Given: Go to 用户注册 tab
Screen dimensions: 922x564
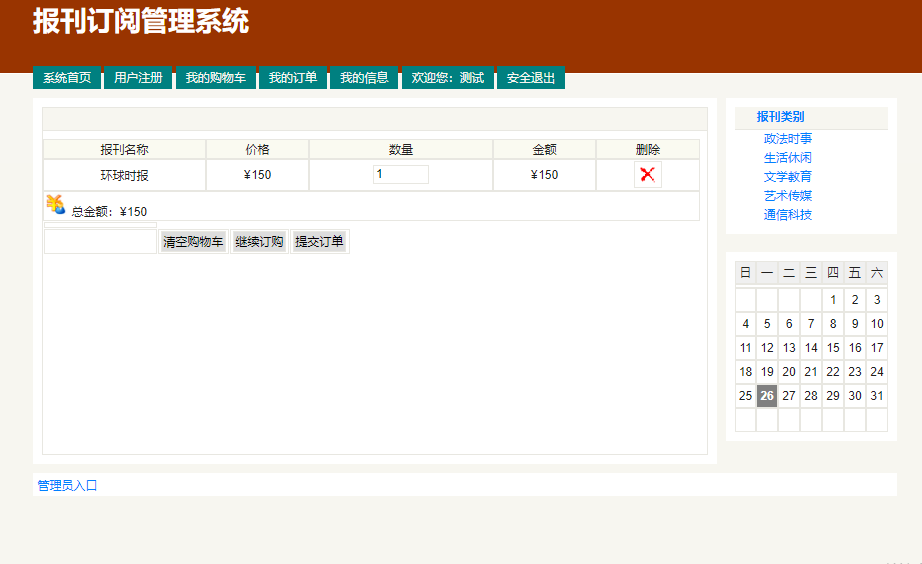Looking at the screenshot, I should tap(138, 78).
